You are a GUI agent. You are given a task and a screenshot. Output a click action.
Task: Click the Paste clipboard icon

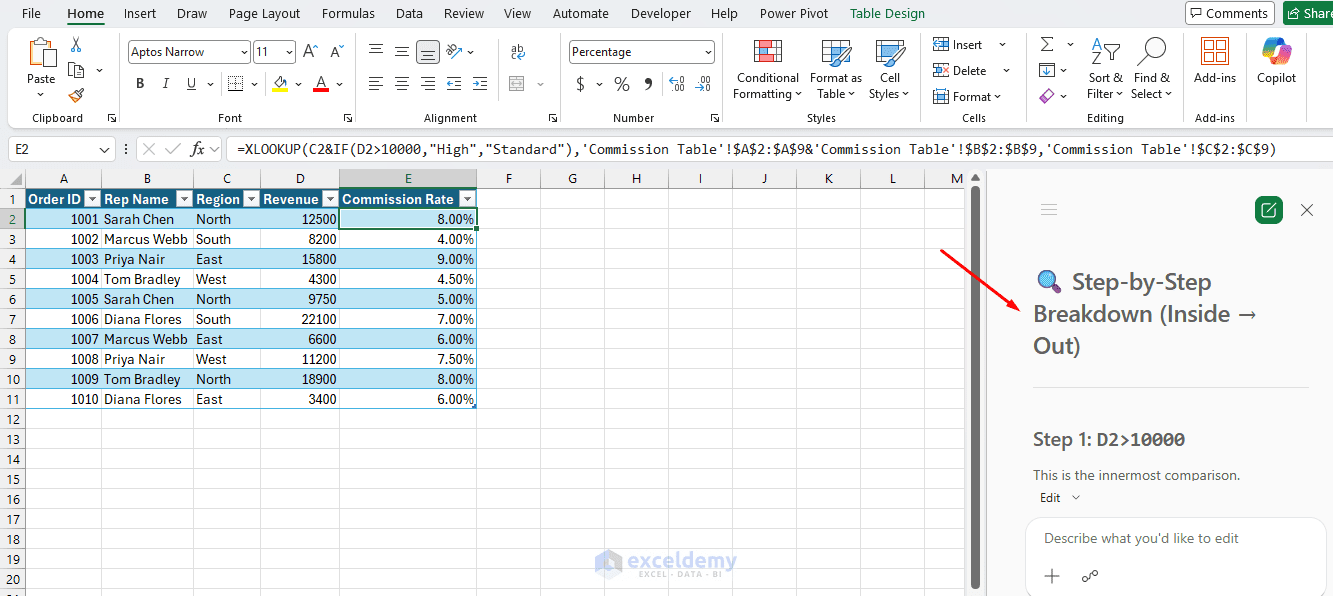pos(42,53)
